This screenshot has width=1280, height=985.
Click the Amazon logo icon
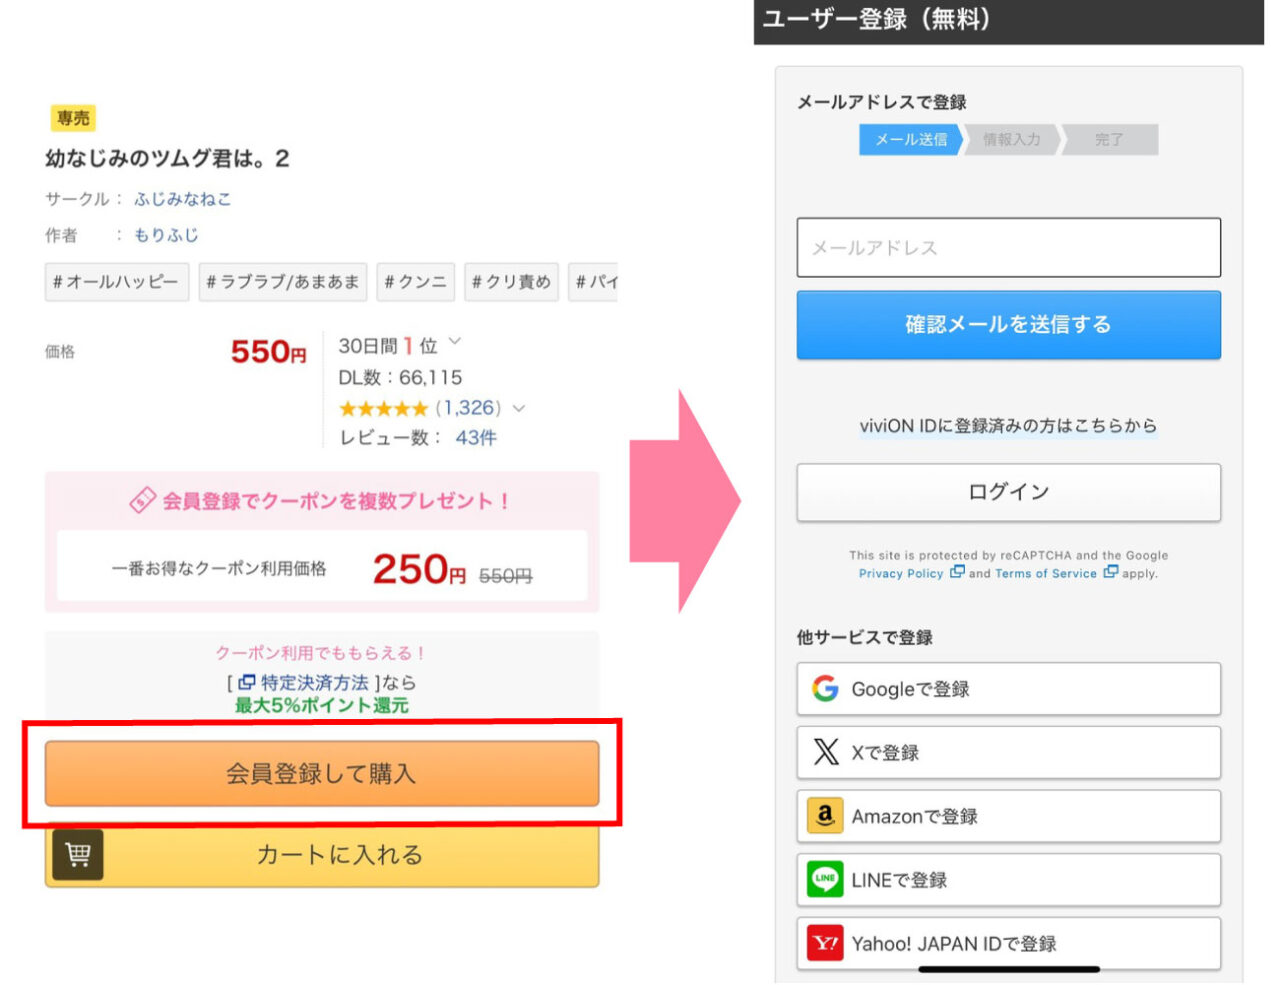tap(825, 816)
